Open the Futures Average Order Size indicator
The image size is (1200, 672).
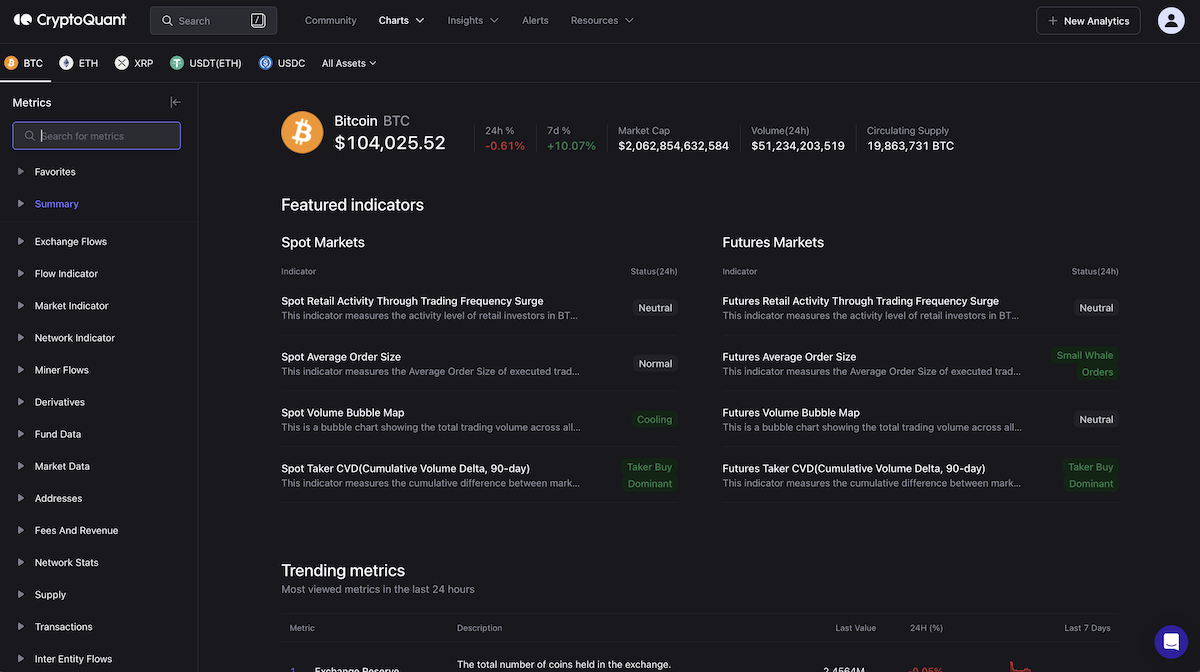point(789,357)
